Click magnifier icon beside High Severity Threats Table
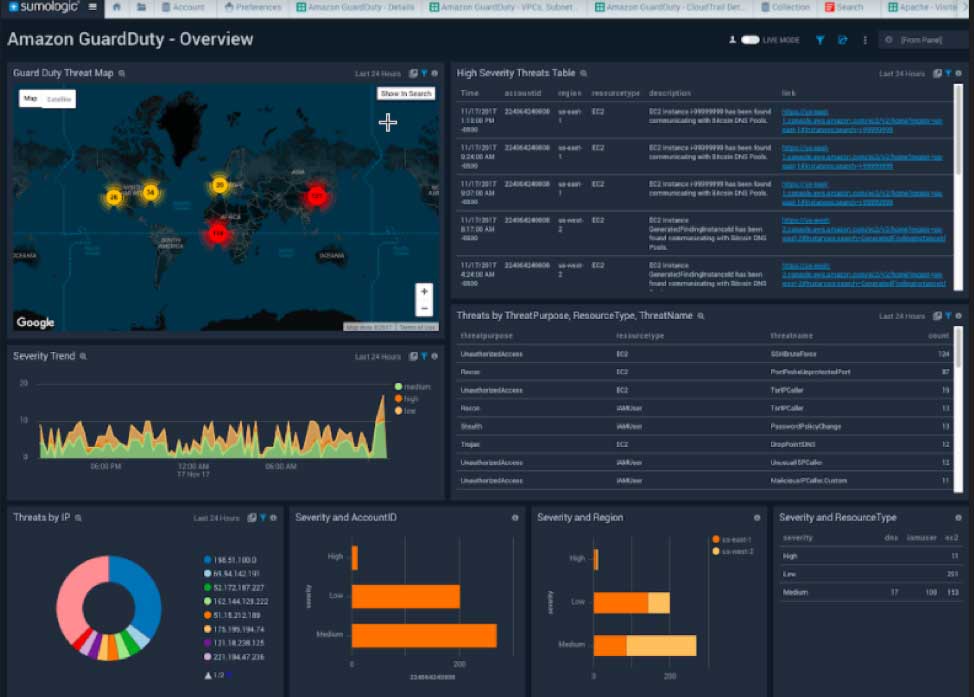 [583, 73]
